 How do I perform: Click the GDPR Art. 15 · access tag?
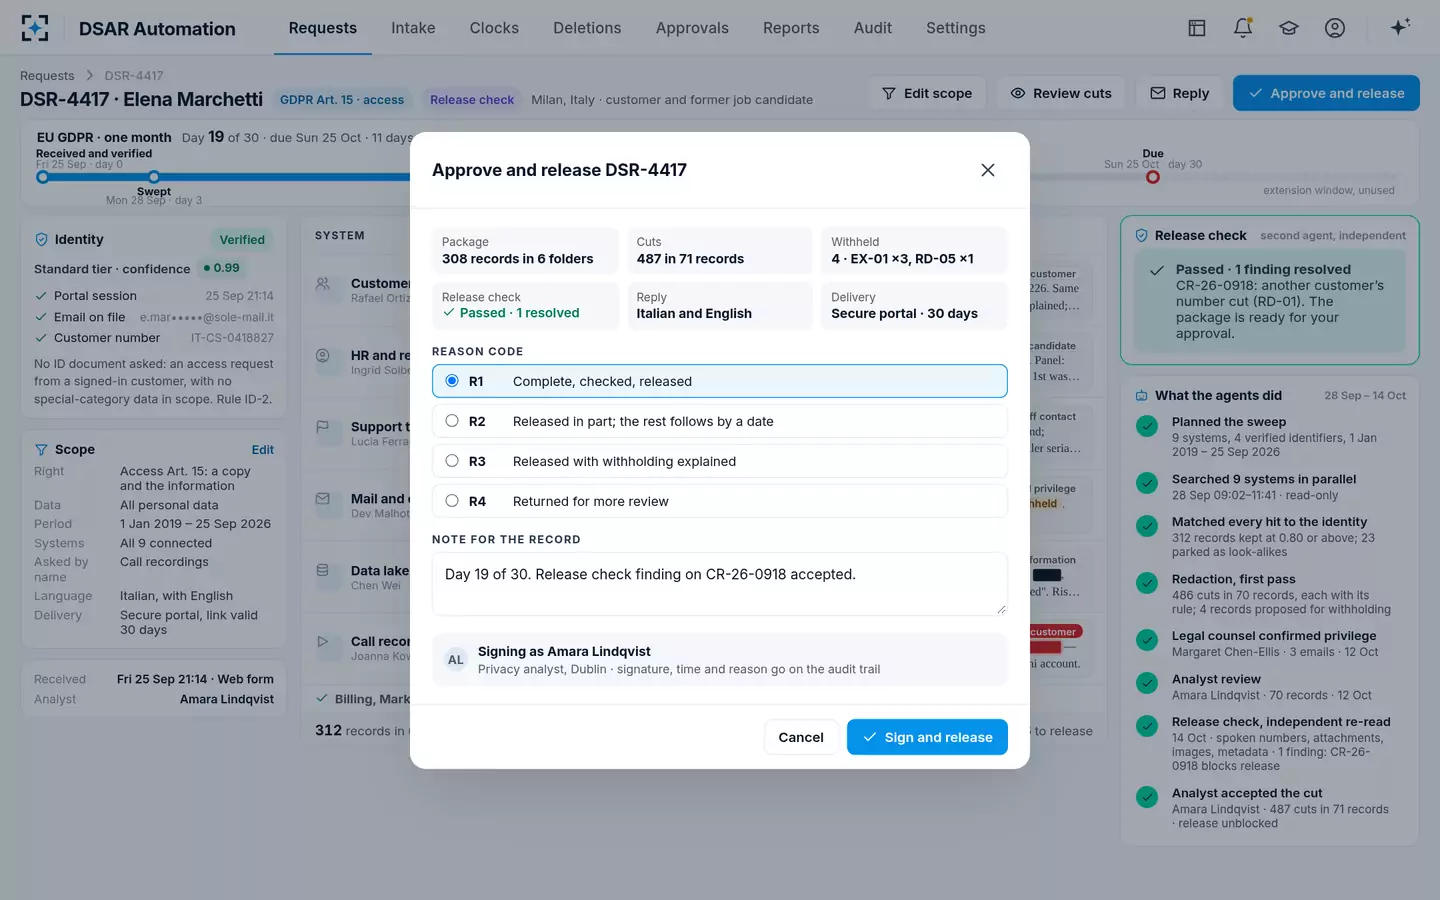pos(342,99)
